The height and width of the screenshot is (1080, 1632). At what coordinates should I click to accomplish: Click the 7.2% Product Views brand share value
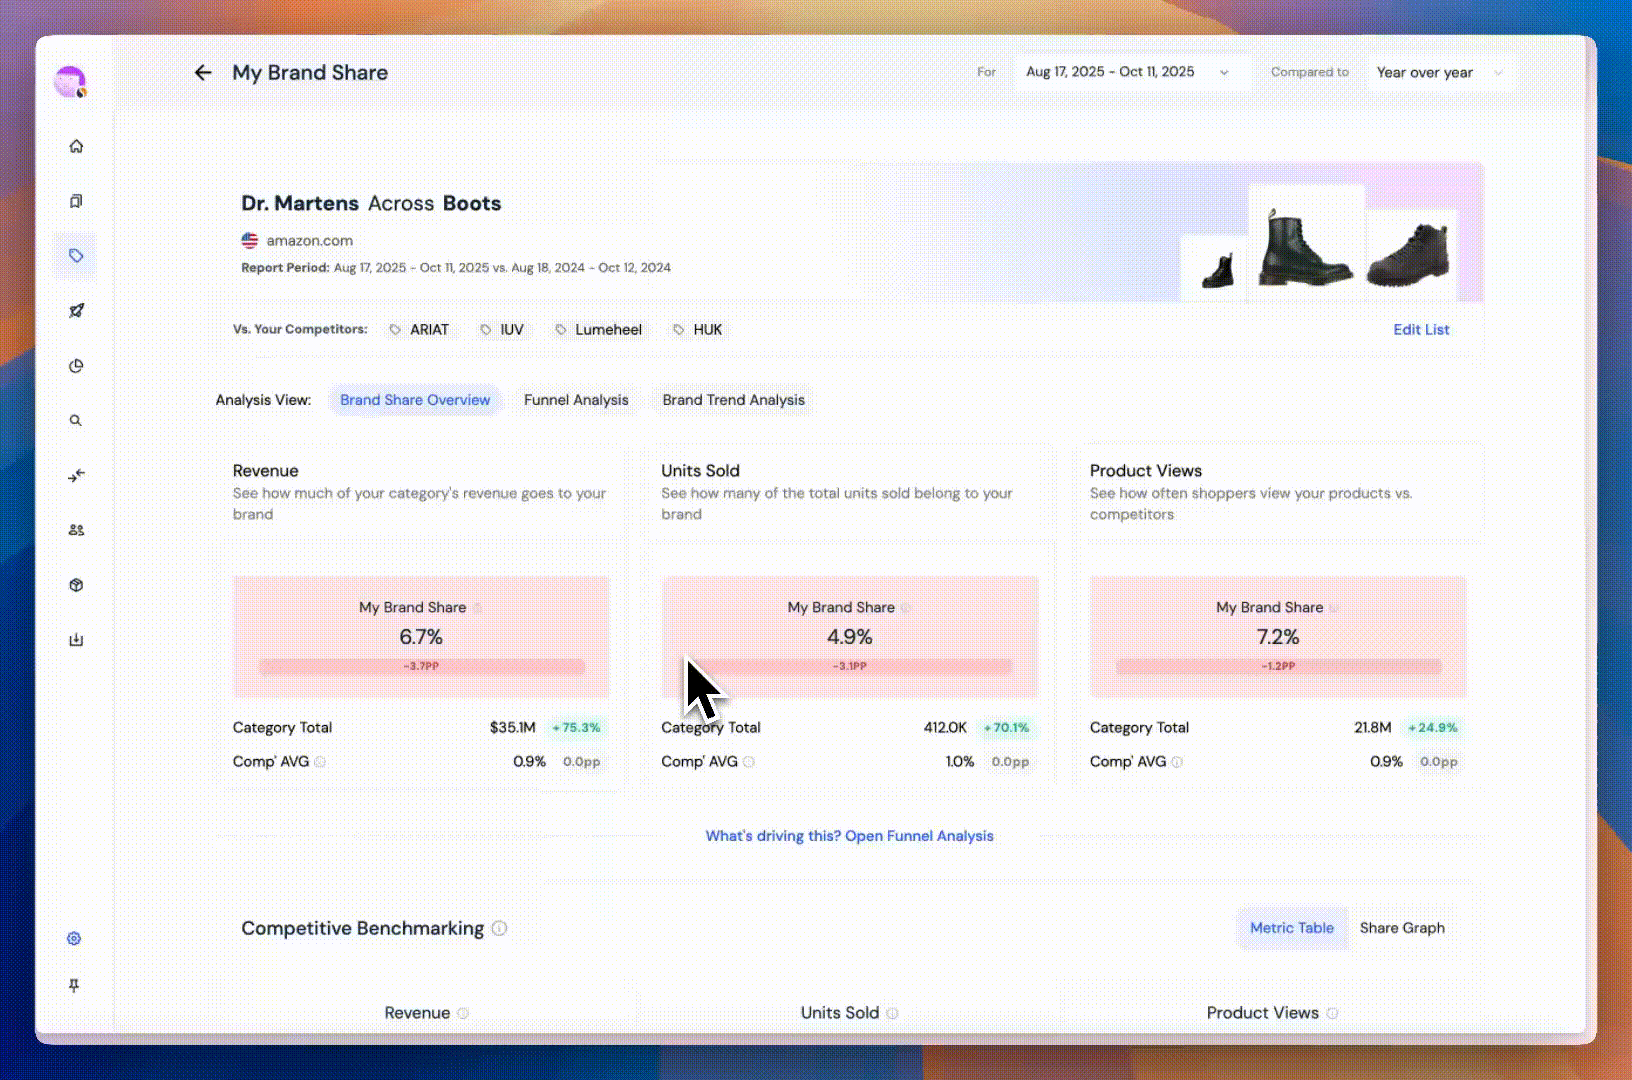pos(1278,637)
